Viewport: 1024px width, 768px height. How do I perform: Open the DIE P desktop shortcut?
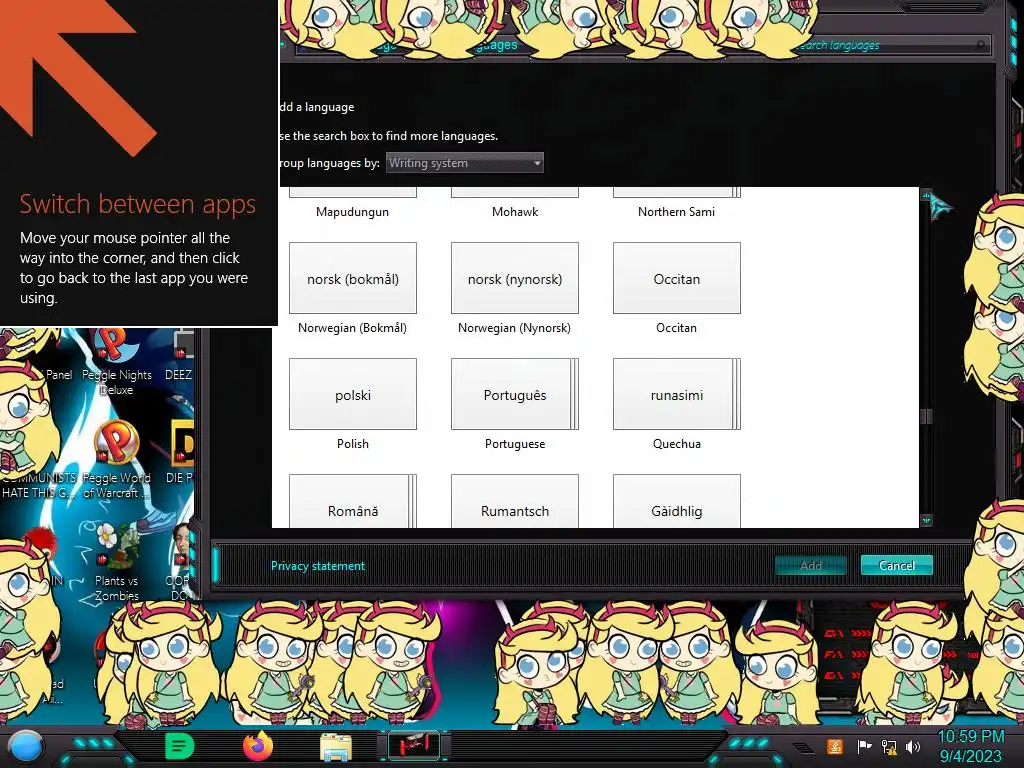pos(180,452)
